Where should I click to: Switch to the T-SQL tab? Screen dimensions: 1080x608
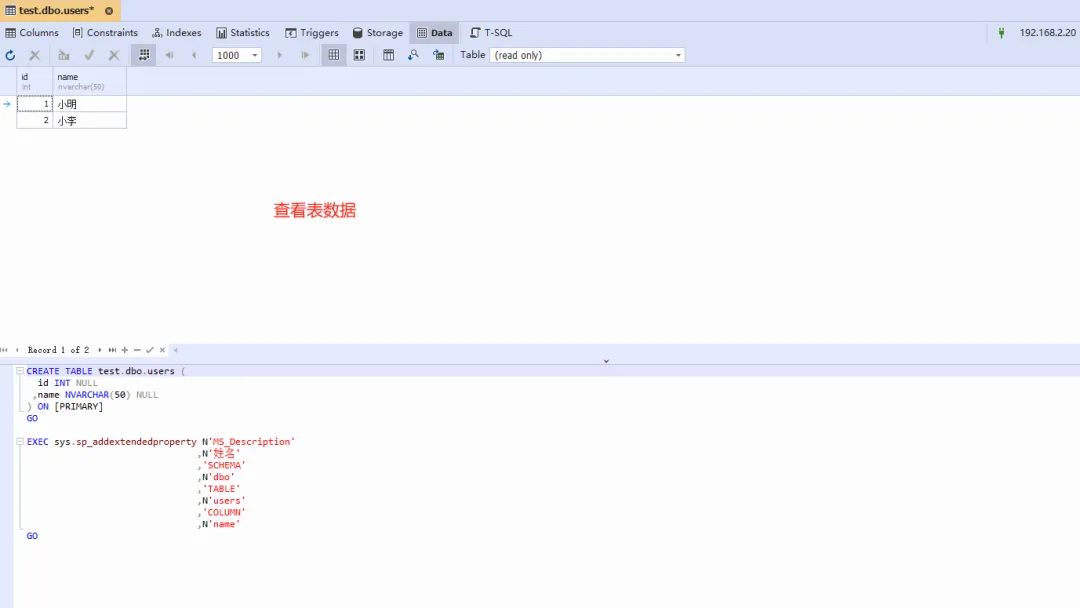(491, 33)
